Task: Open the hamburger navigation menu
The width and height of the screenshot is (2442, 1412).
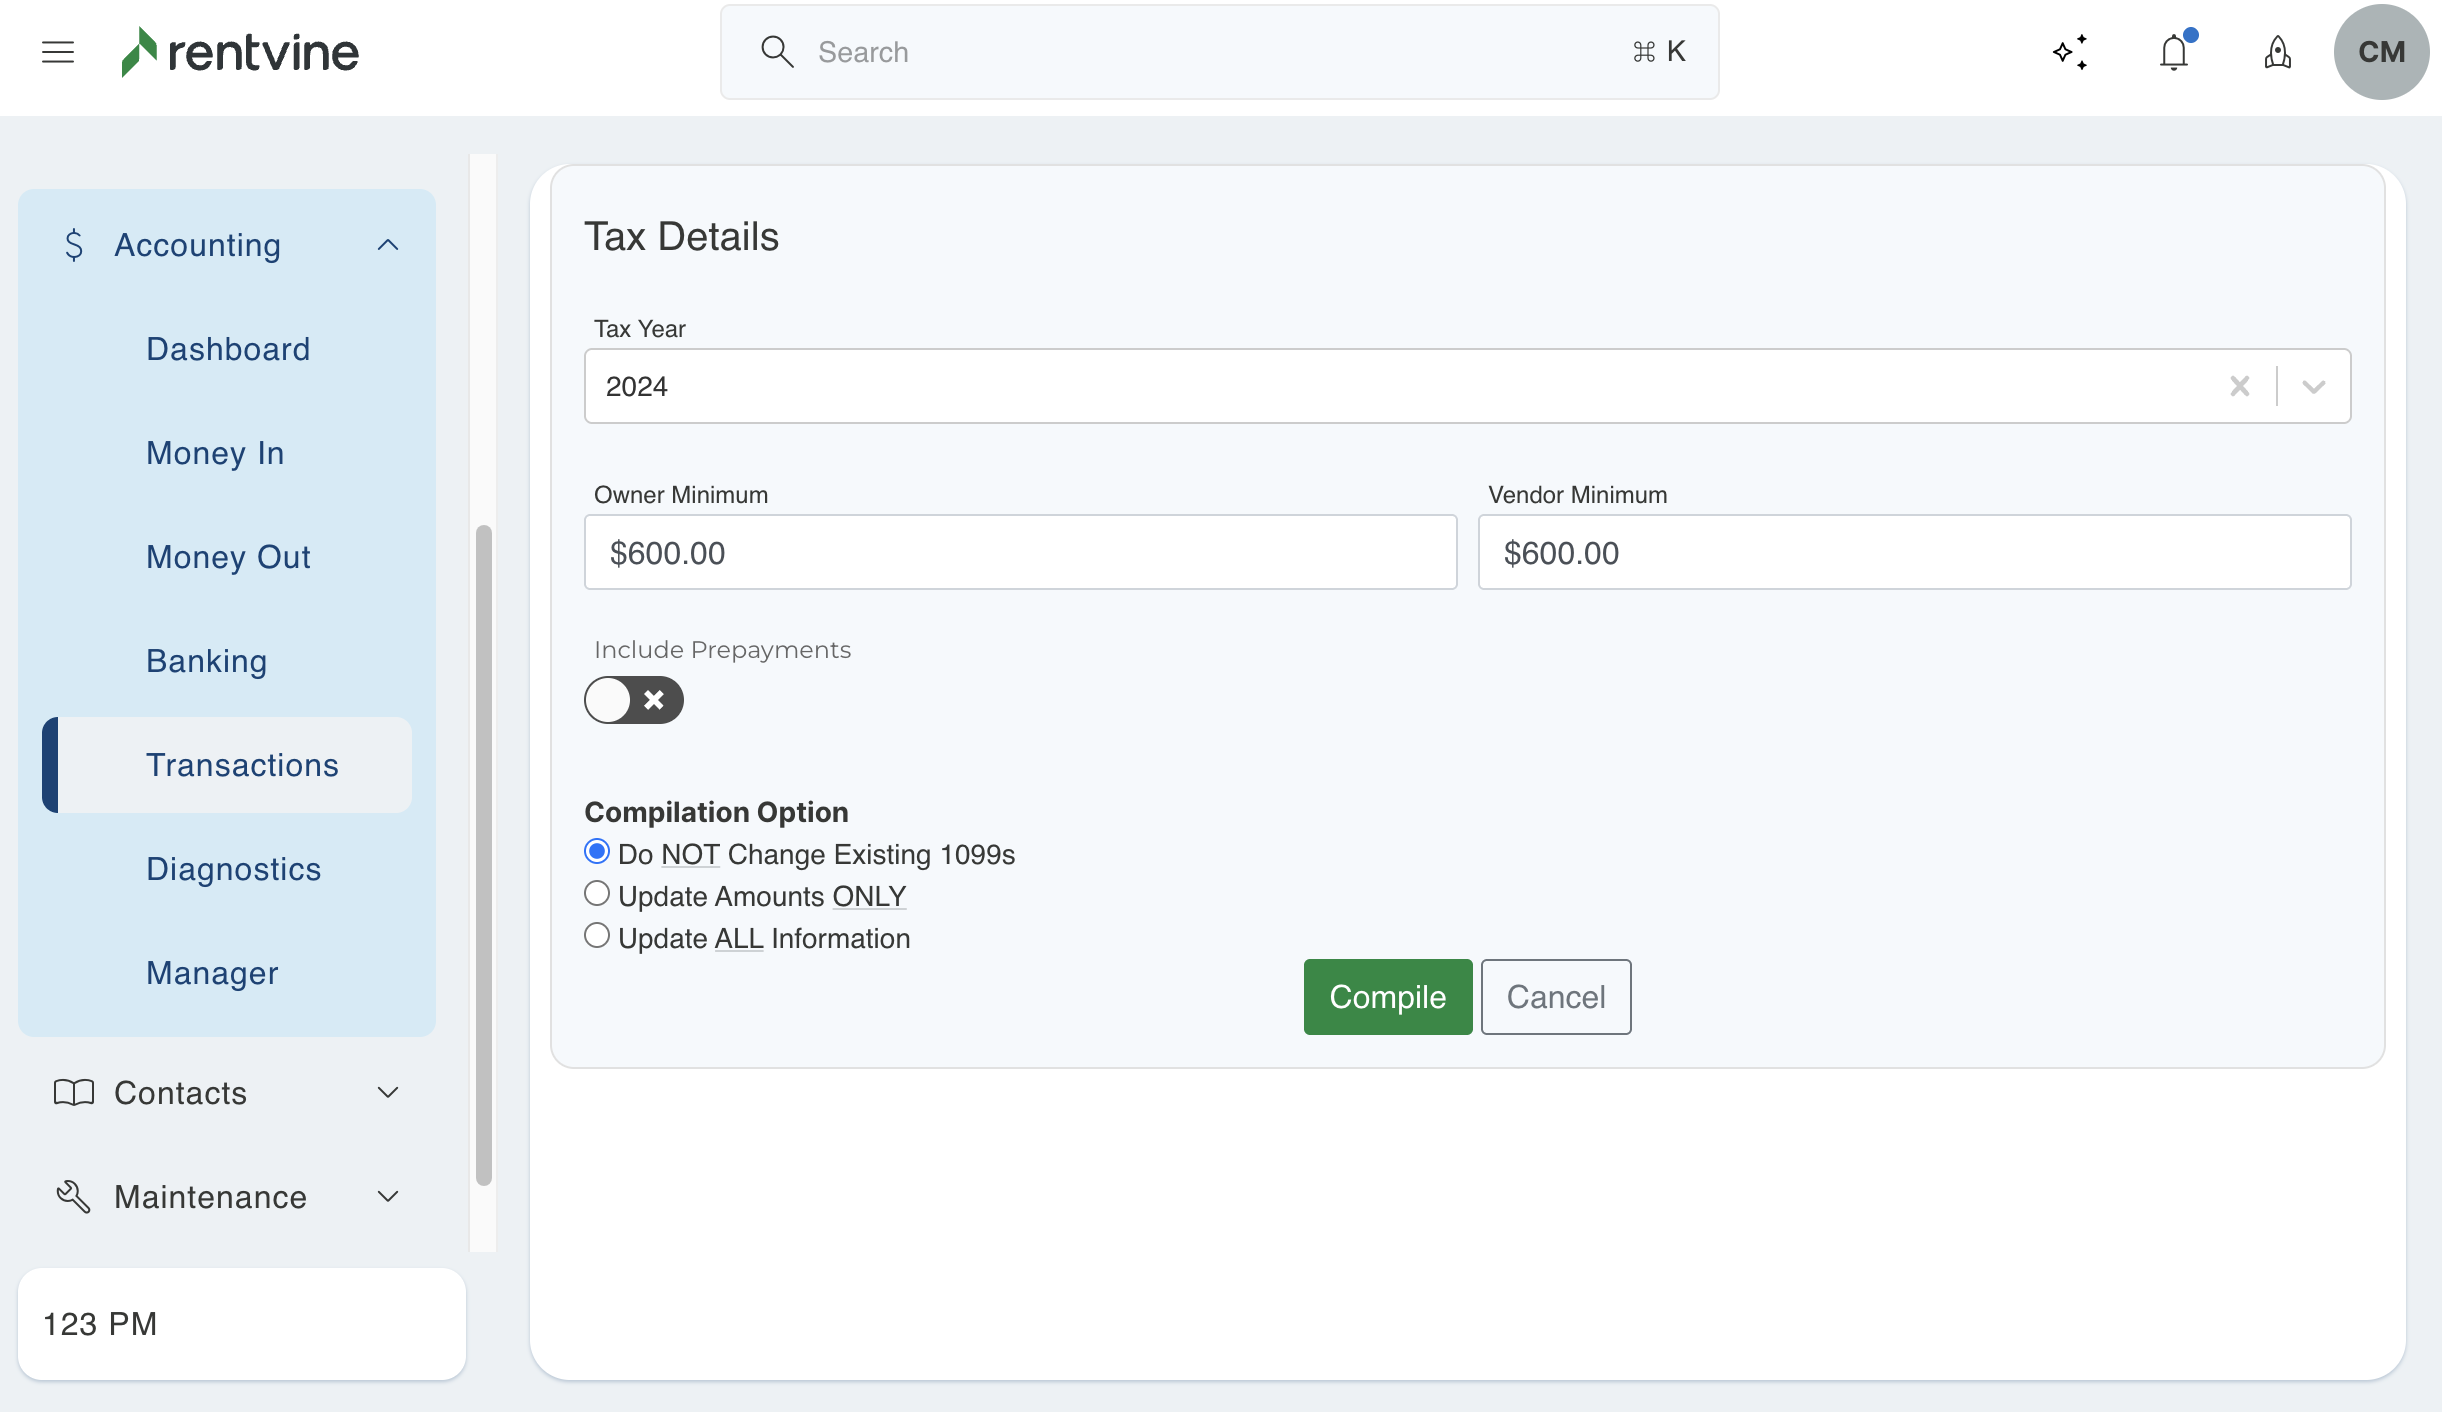Action: tap(58, 52)
